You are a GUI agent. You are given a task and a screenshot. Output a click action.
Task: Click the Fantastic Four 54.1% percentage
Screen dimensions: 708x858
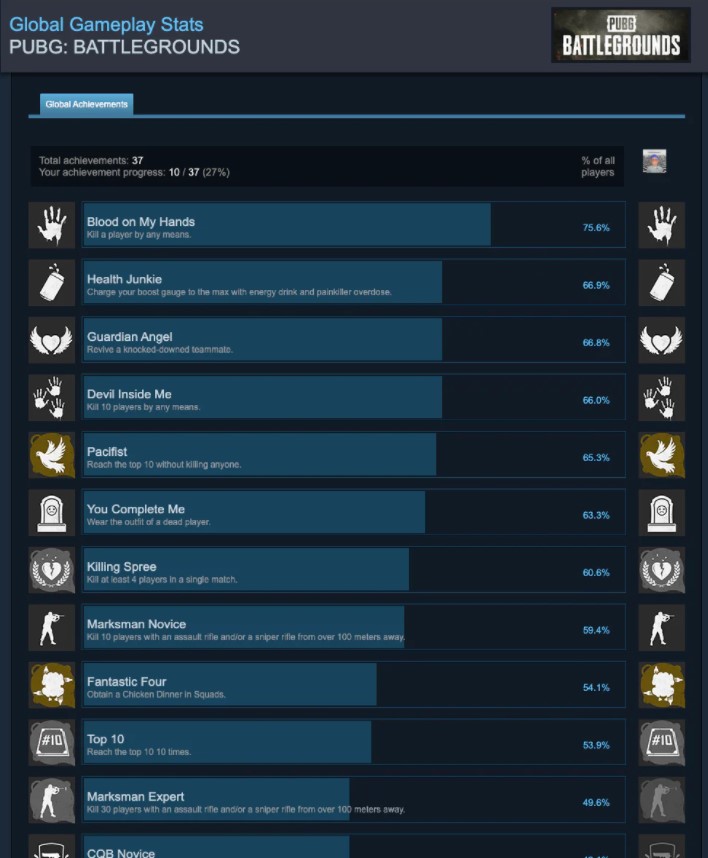tap(596, 688)
